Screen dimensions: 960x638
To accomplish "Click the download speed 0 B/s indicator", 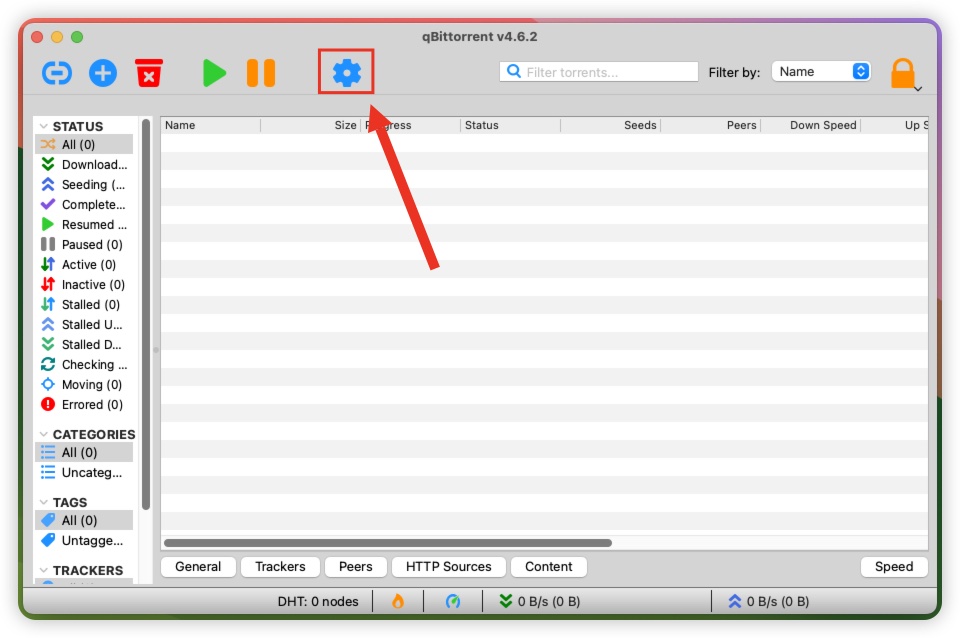I will coord(540,601).
